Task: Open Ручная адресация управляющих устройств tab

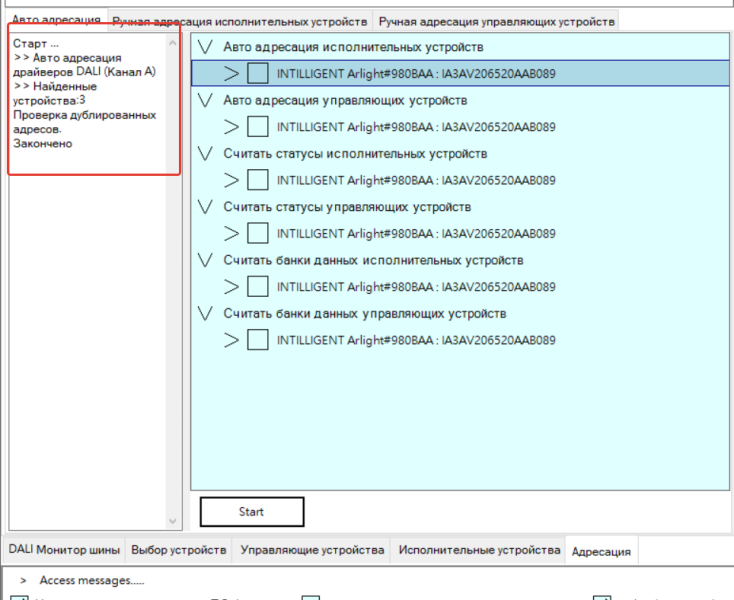Action: [x=496, y=22]
